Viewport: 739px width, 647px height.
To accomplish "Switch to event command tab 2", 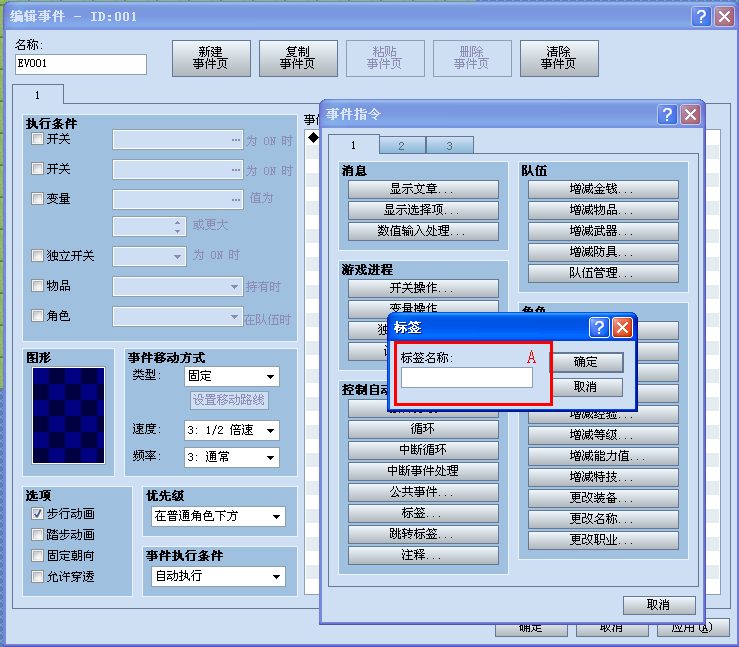I will (x=402, y=146).
